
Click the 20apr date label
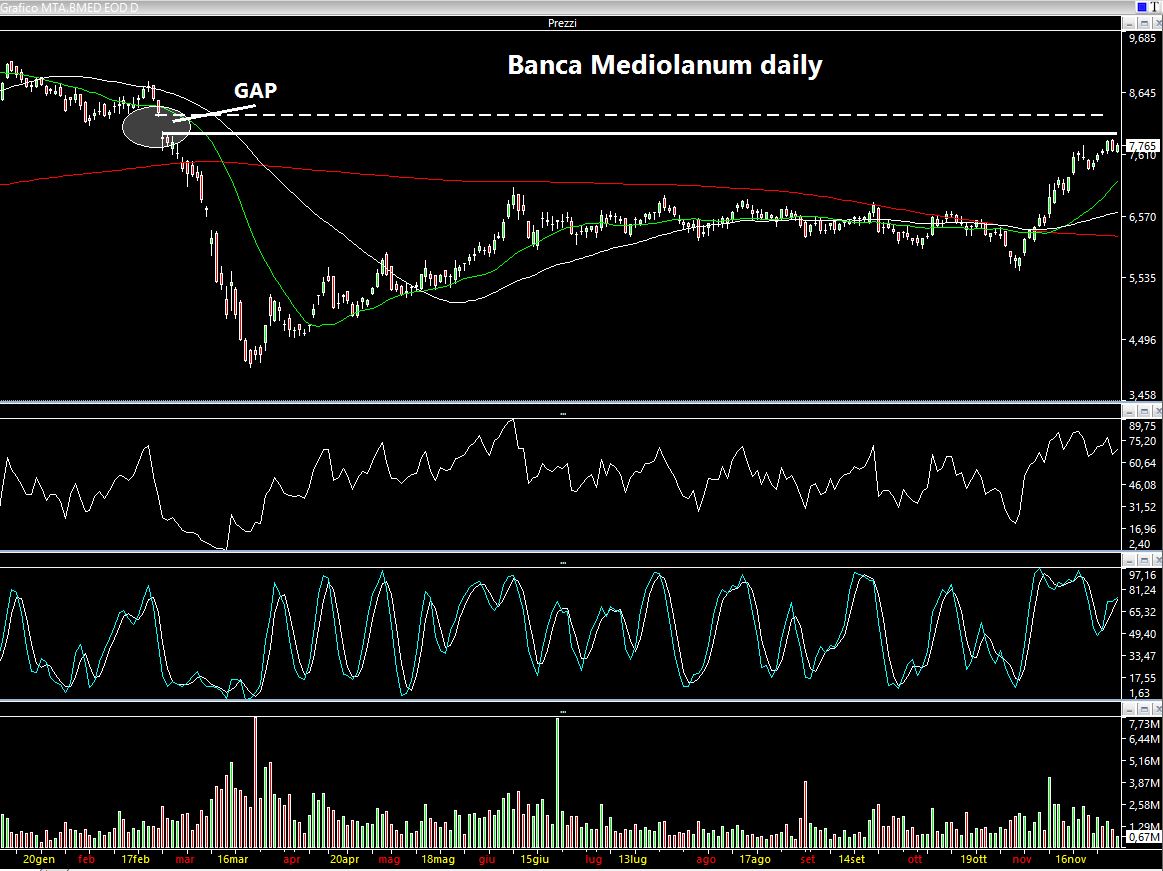(x=344, y=859)
